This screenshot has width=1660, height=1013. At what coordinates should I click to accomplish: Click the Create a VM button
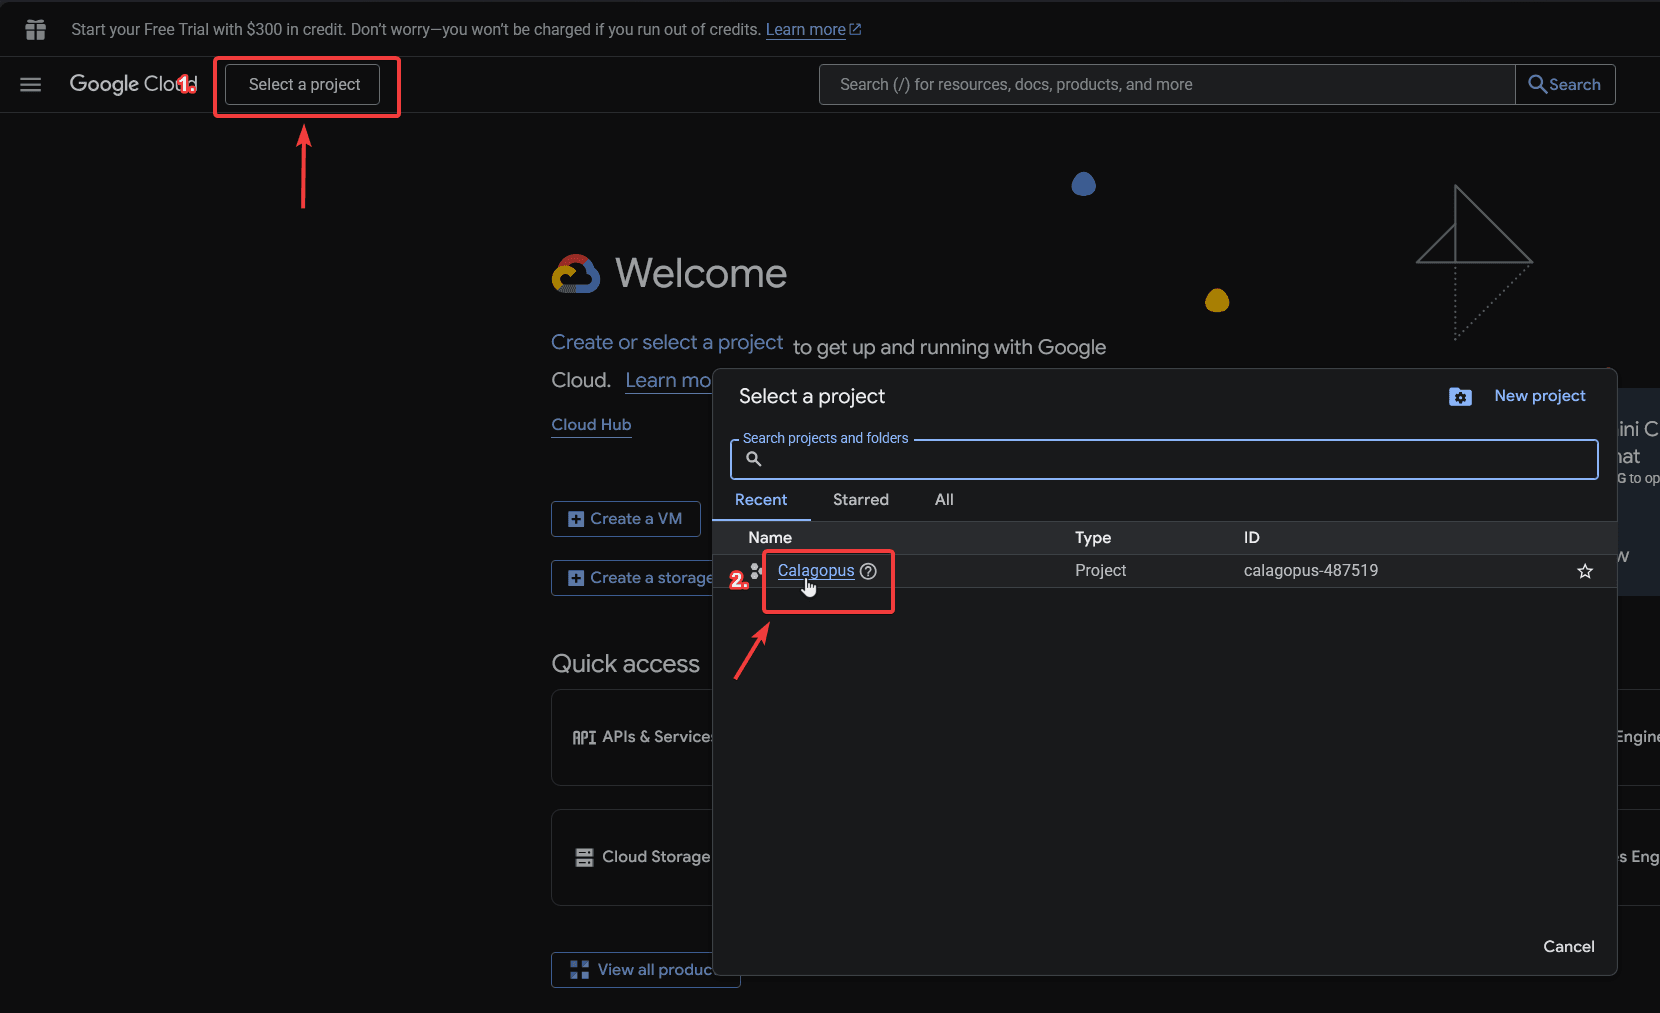[626, 519]
